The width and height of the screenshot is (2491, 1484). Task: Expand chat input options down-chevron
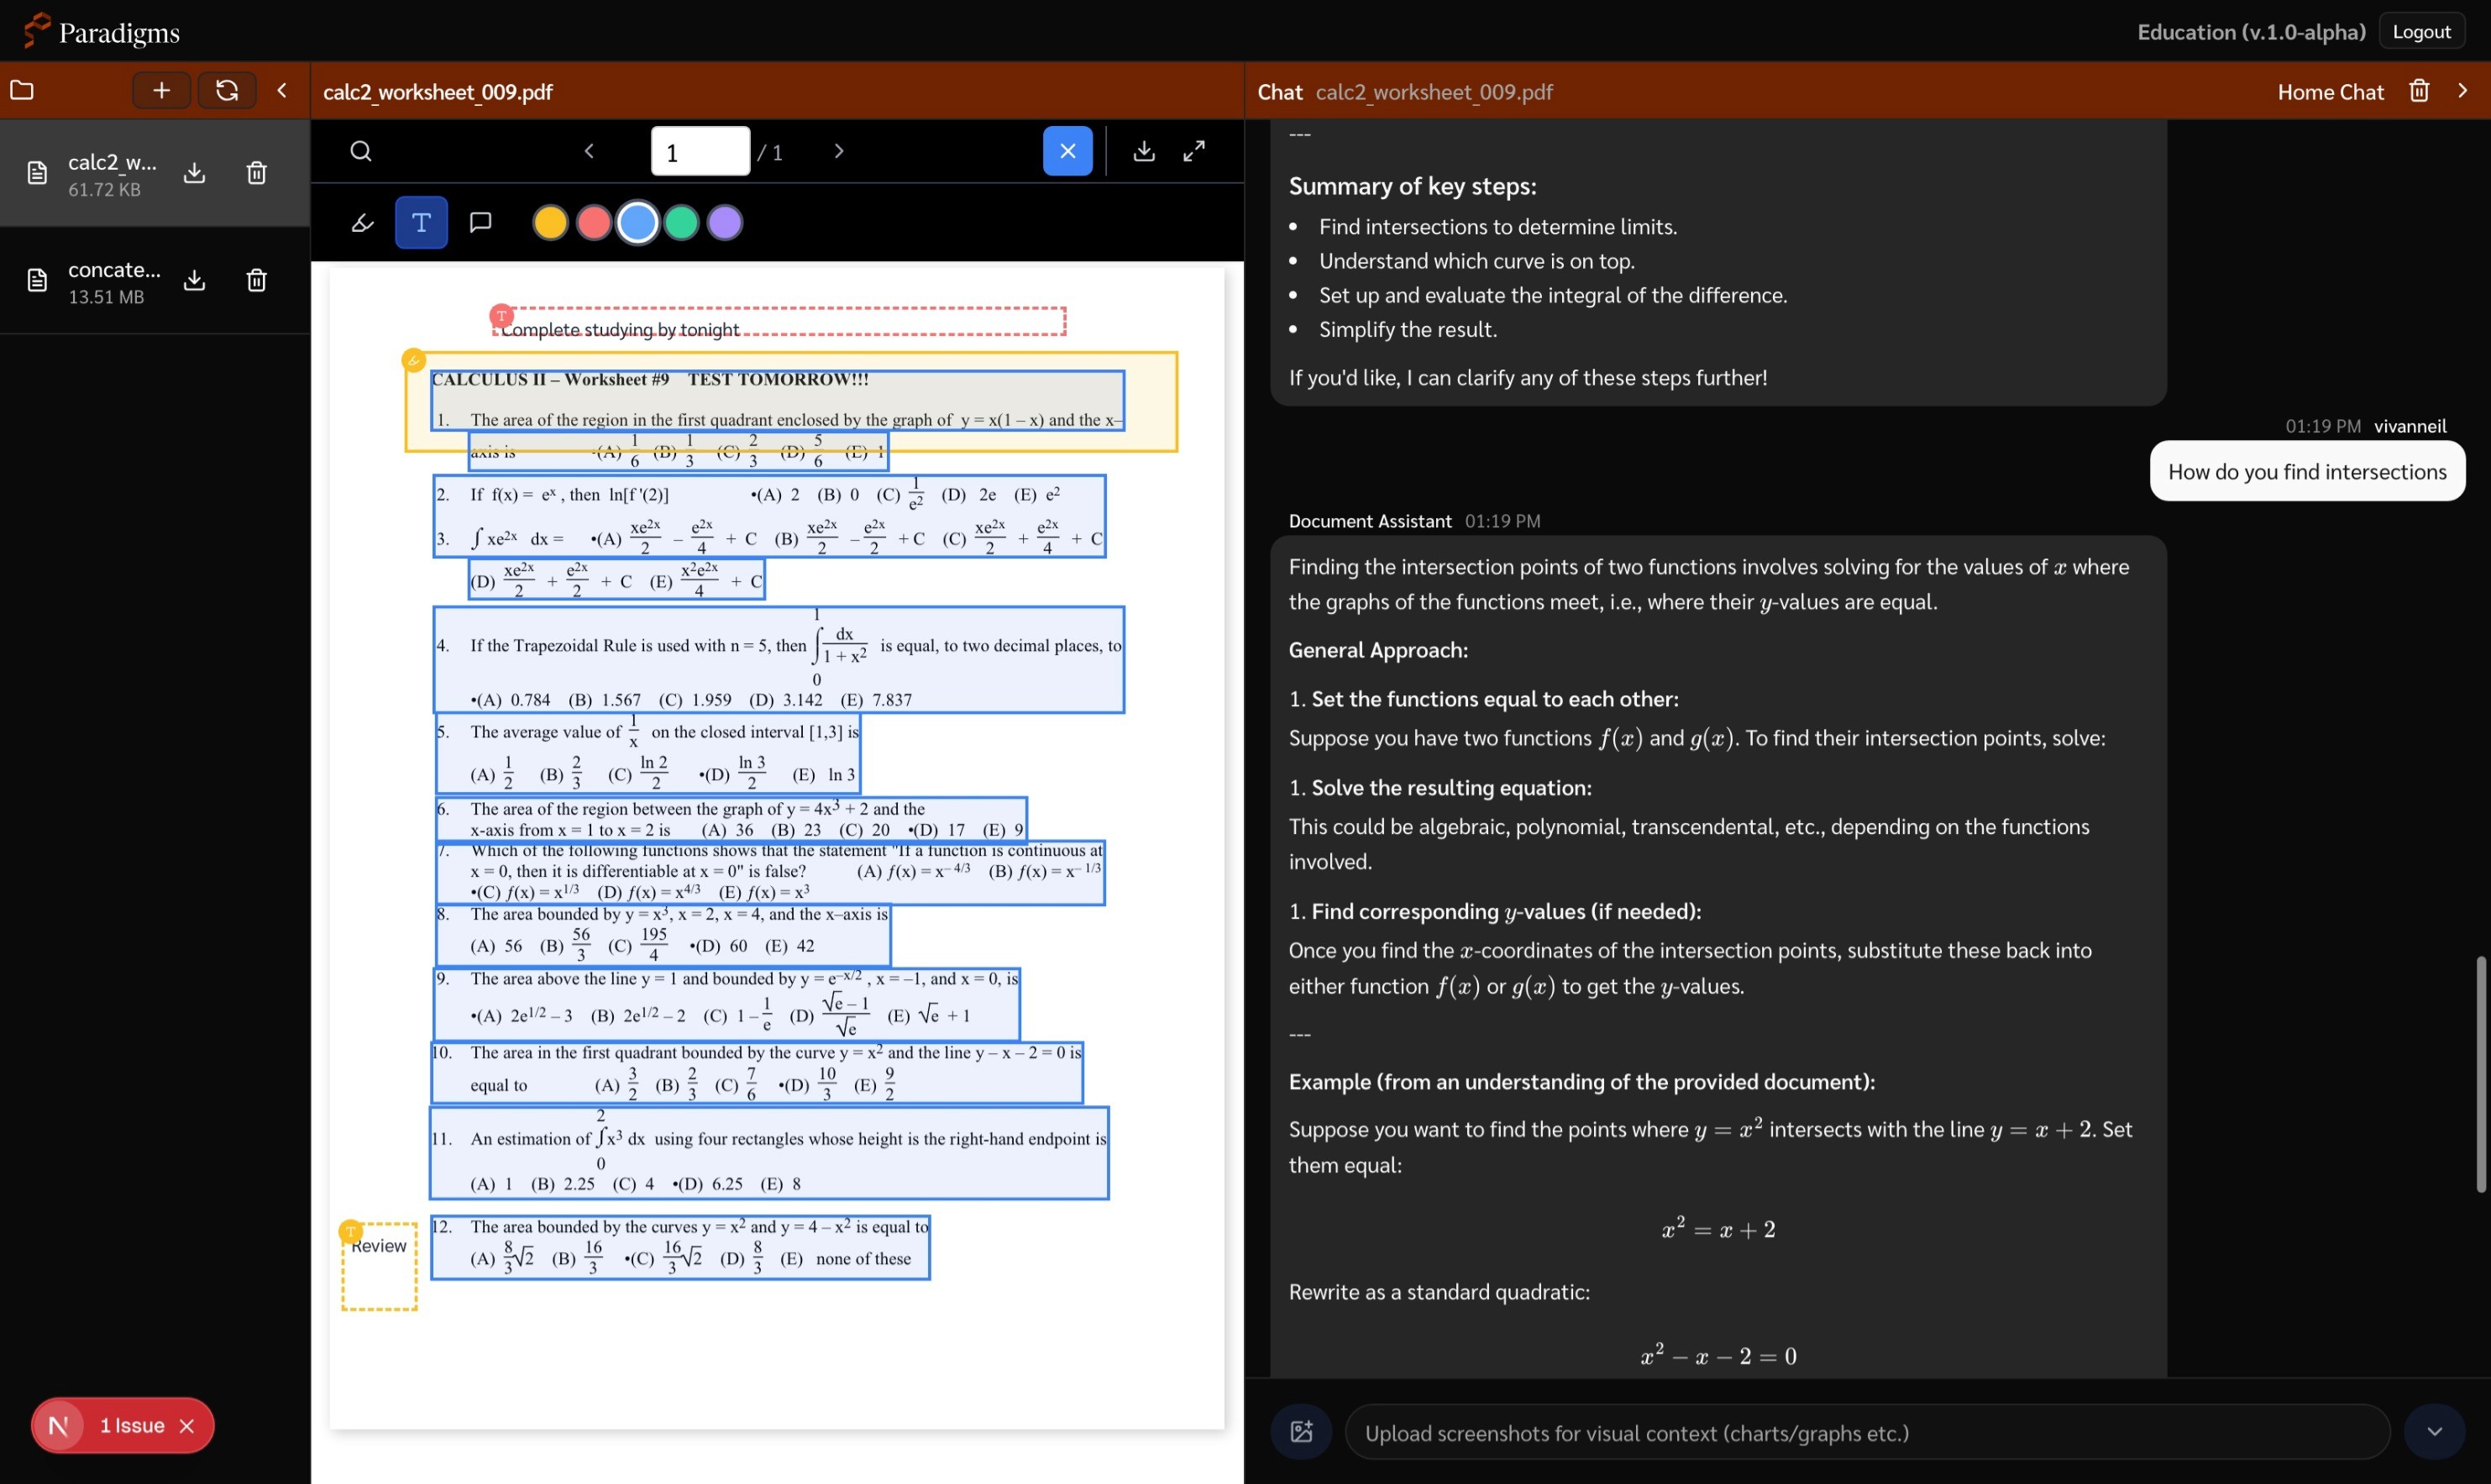tap(2434, 1431)
